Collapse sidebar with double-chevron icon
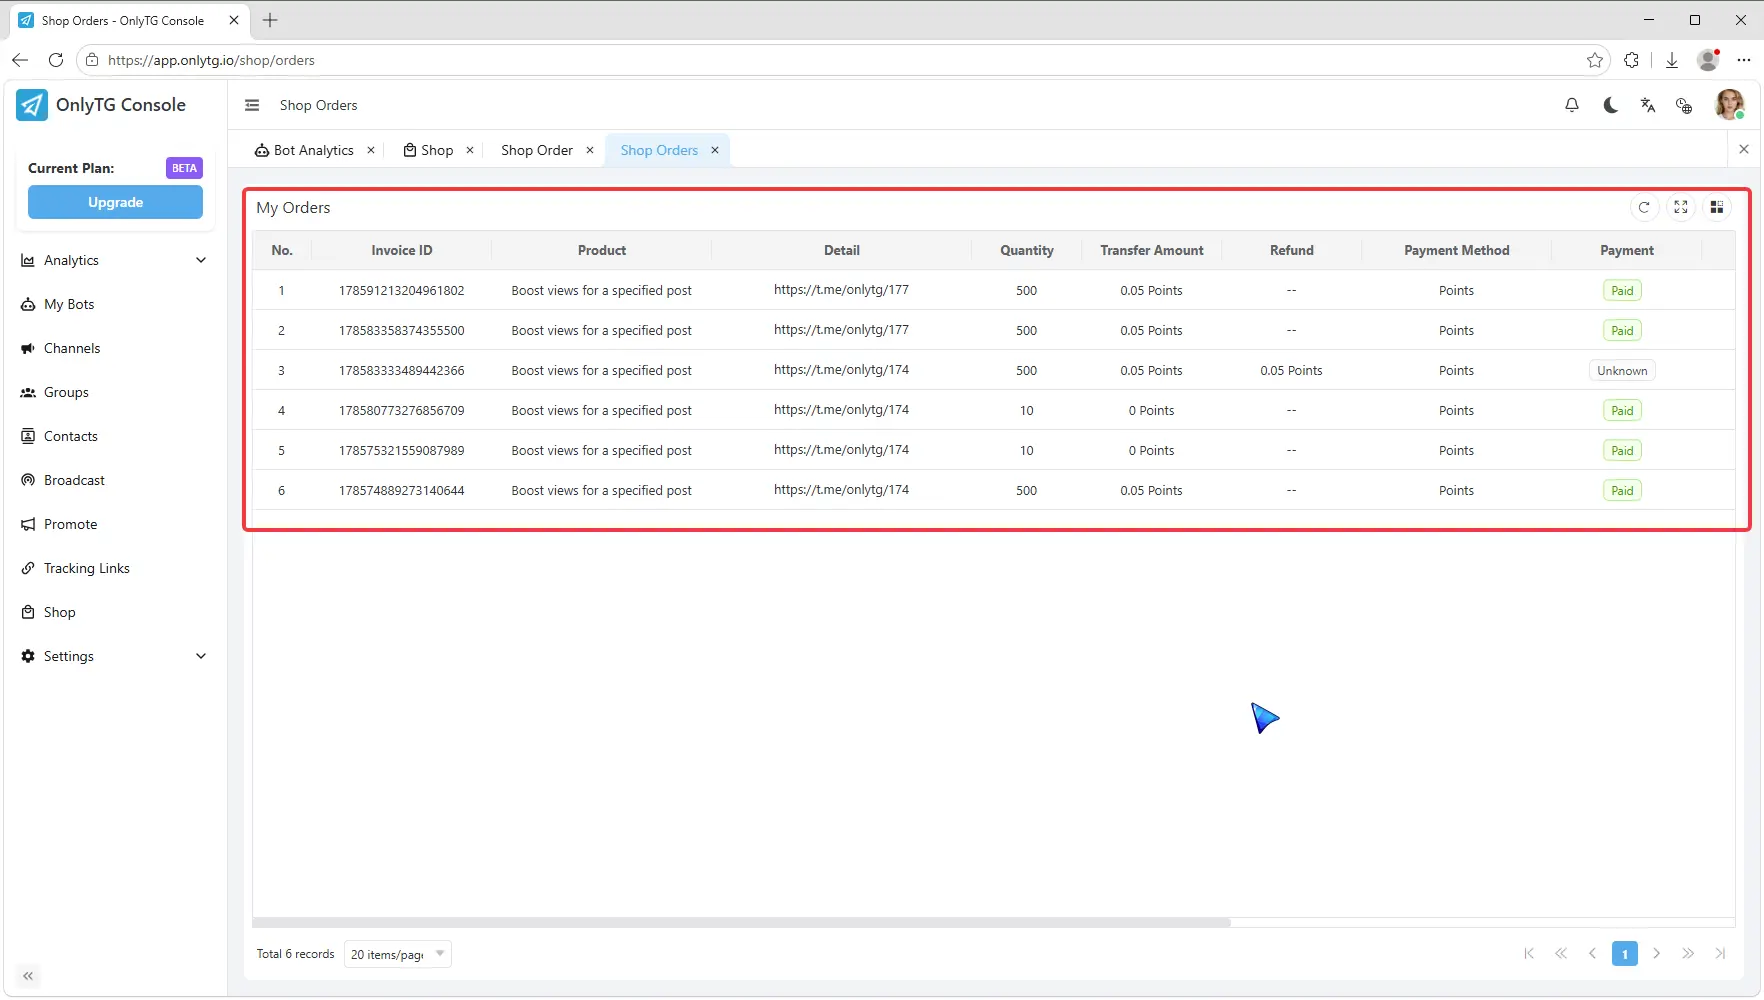1764x1000 pixels. click(x=28, y=976)
